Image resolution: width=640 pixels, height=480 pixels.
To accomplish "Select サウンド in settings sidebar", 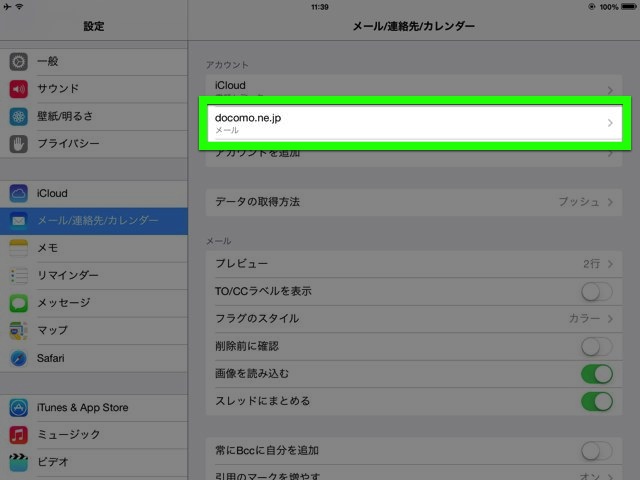I will click(94, 89).
